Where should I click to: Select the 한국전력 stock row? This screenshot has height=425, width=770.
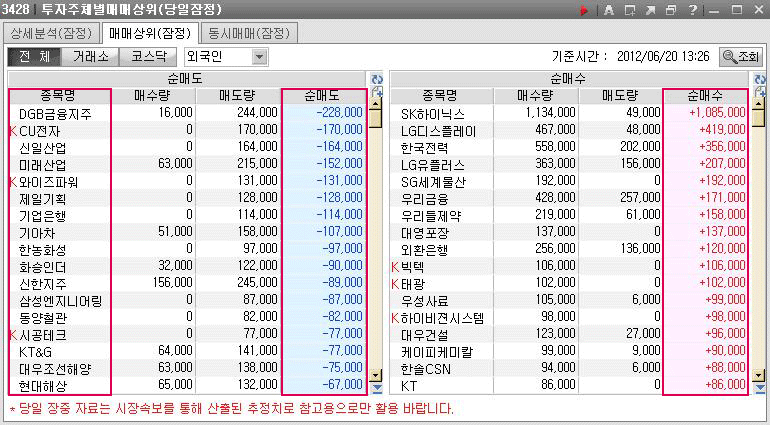pyautogui.click(x=570, y=147)
